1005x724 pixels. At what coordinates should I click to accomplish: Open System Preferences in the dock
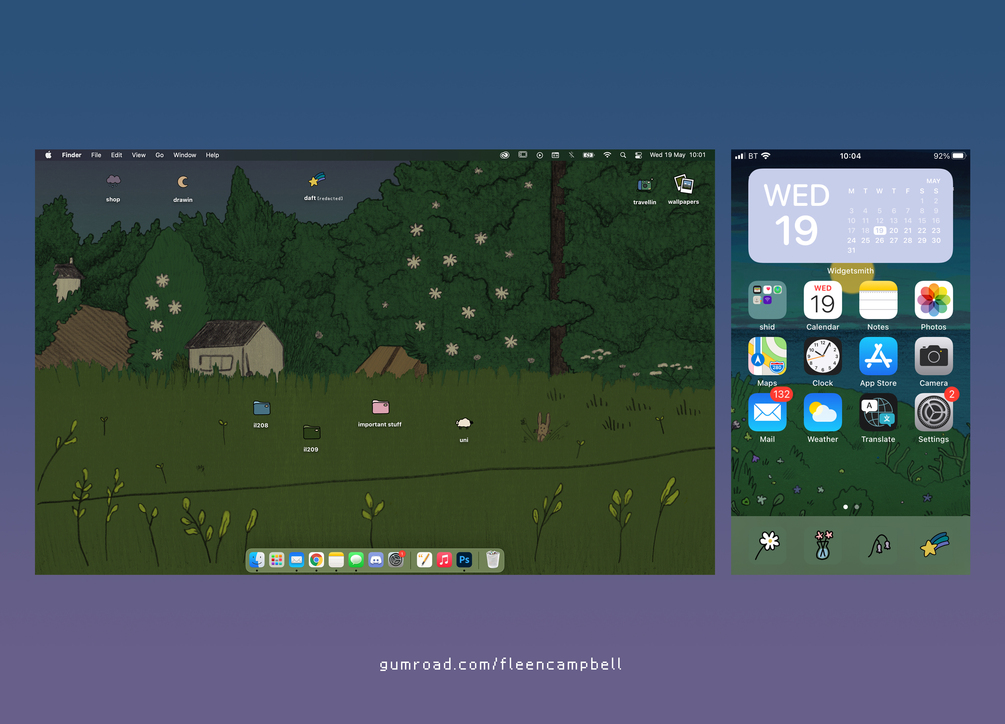(396, 559)
